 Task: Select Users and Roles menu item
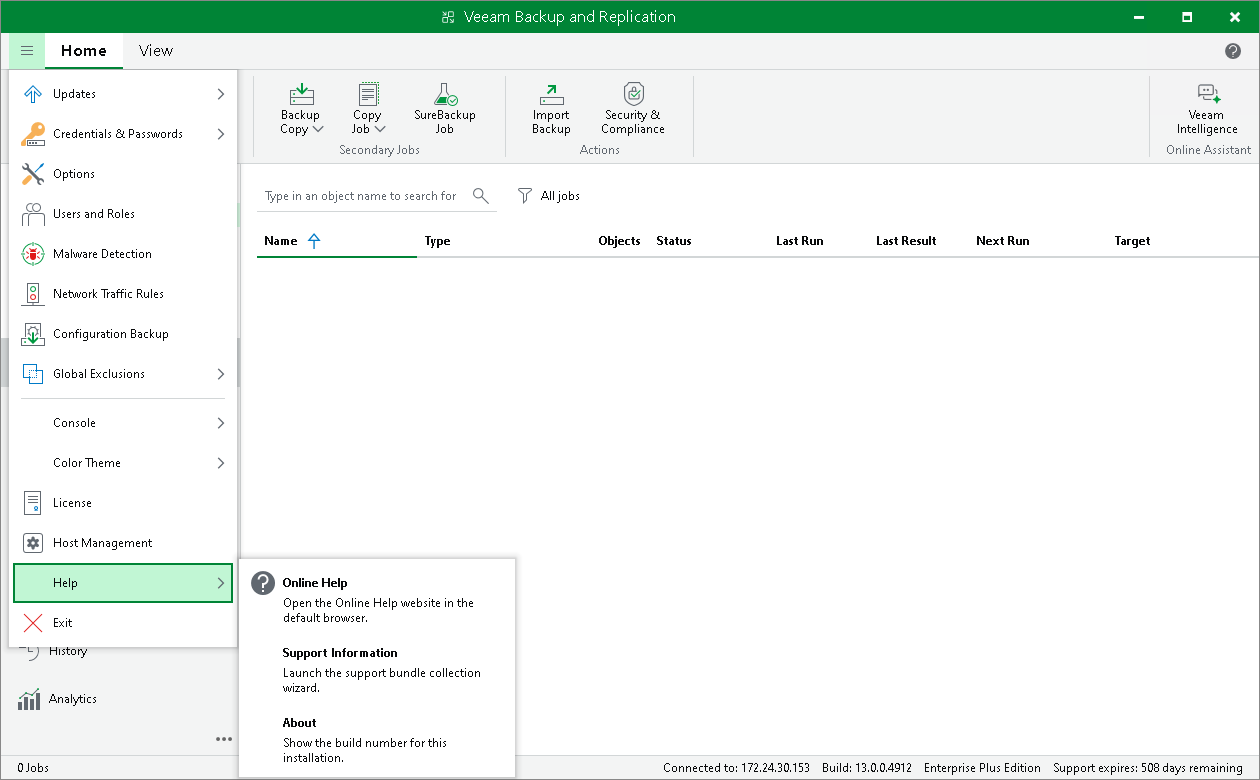(123, 214)
